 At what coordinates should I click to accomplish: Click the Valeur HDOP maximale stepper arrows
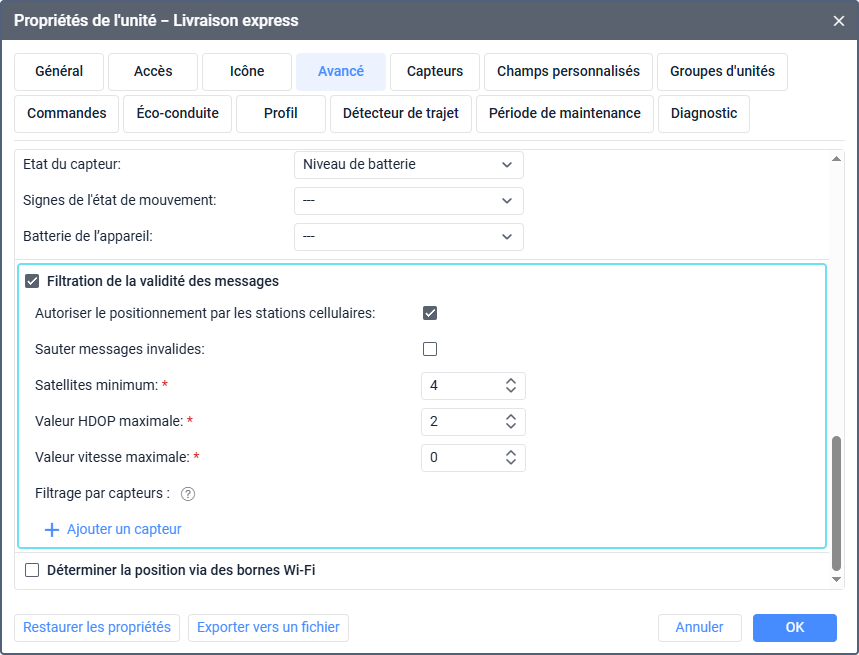click(510, 421)
